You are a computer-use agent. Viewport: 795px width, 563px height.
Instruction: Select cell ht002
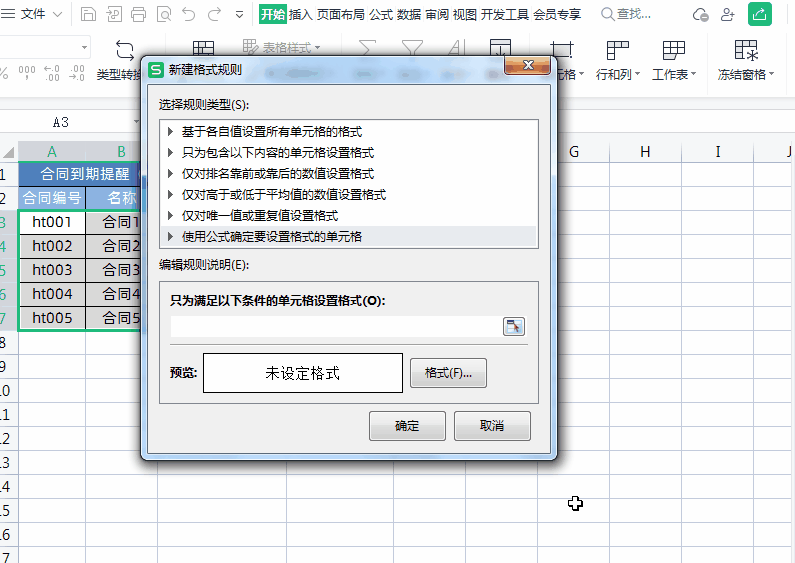coord(52,246)
